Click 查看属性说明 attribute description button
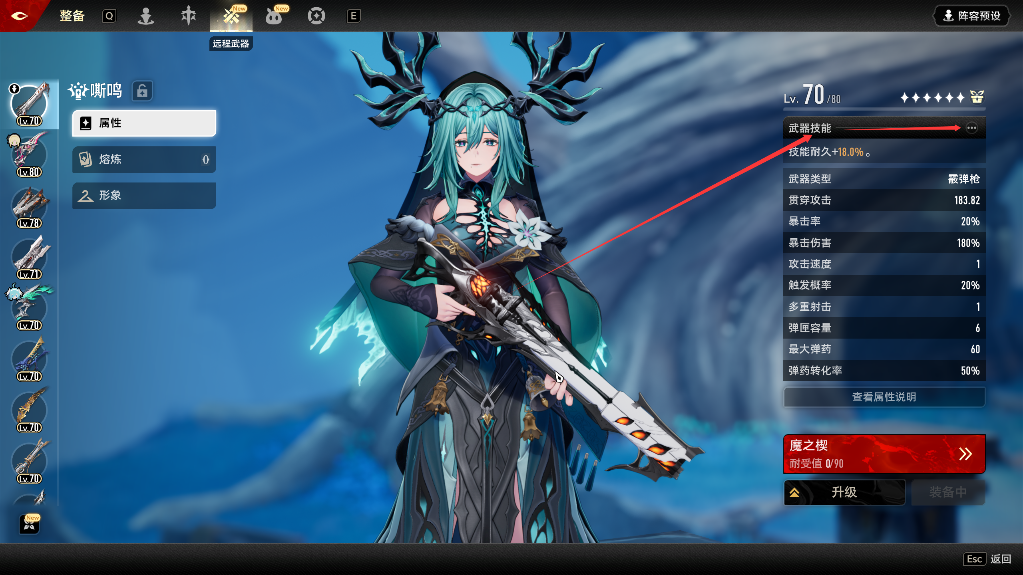Image resolution: width=1023 pixels, height=575 pixels. (884, 397)
